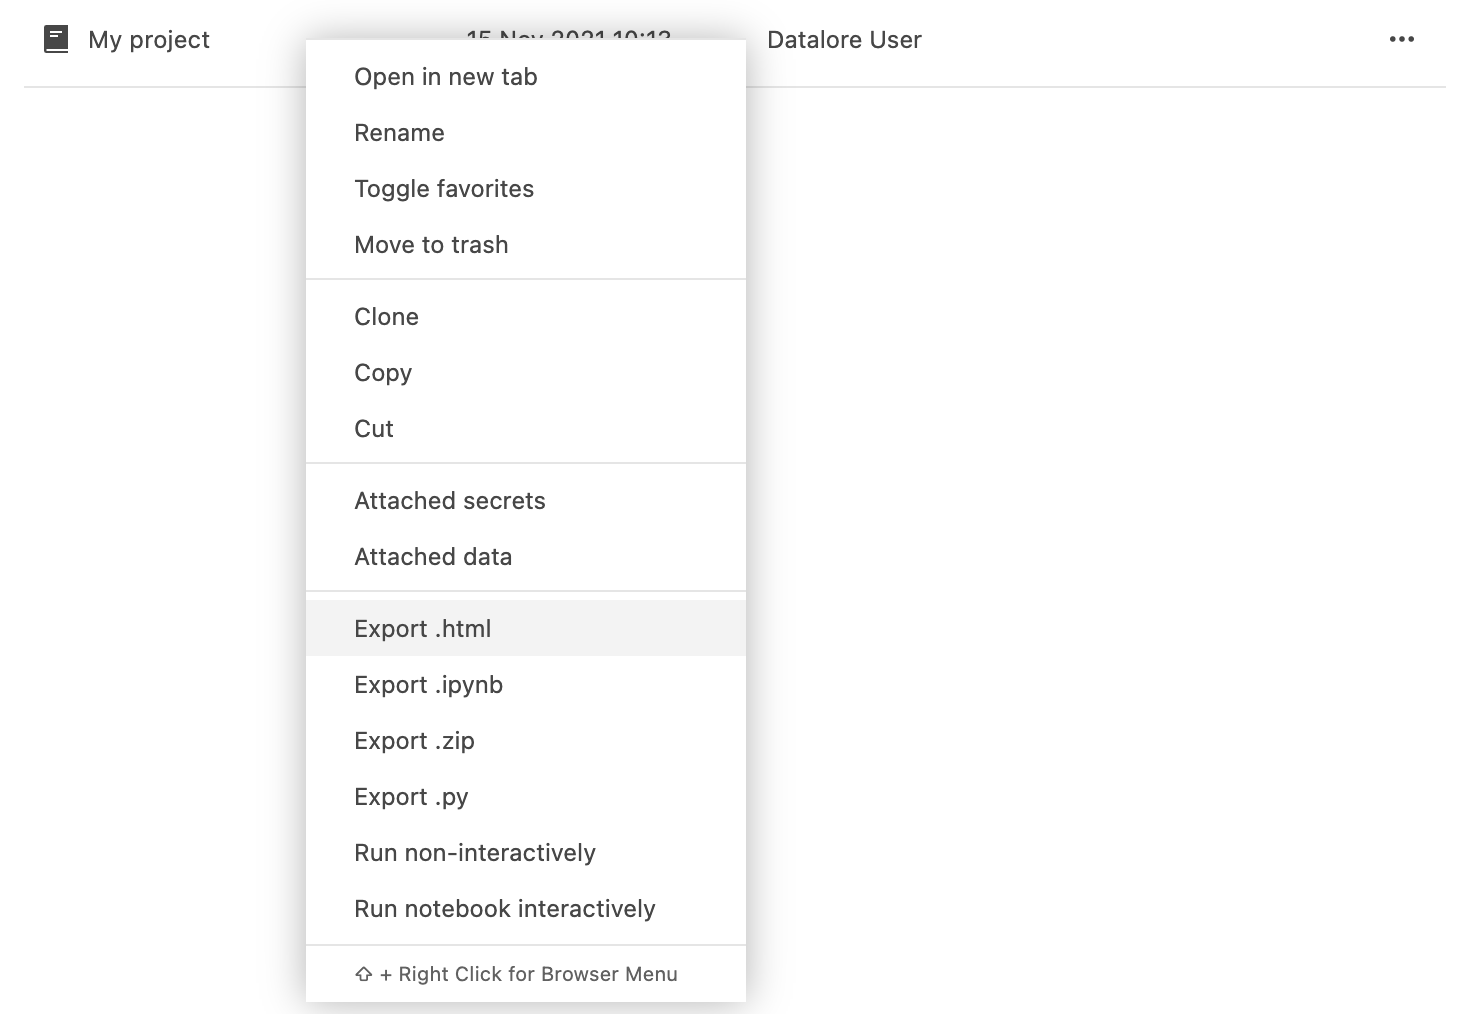Screen dimensions: 1480x1014
Task: Export the notebook as .zip
Action: pos(415,740)
